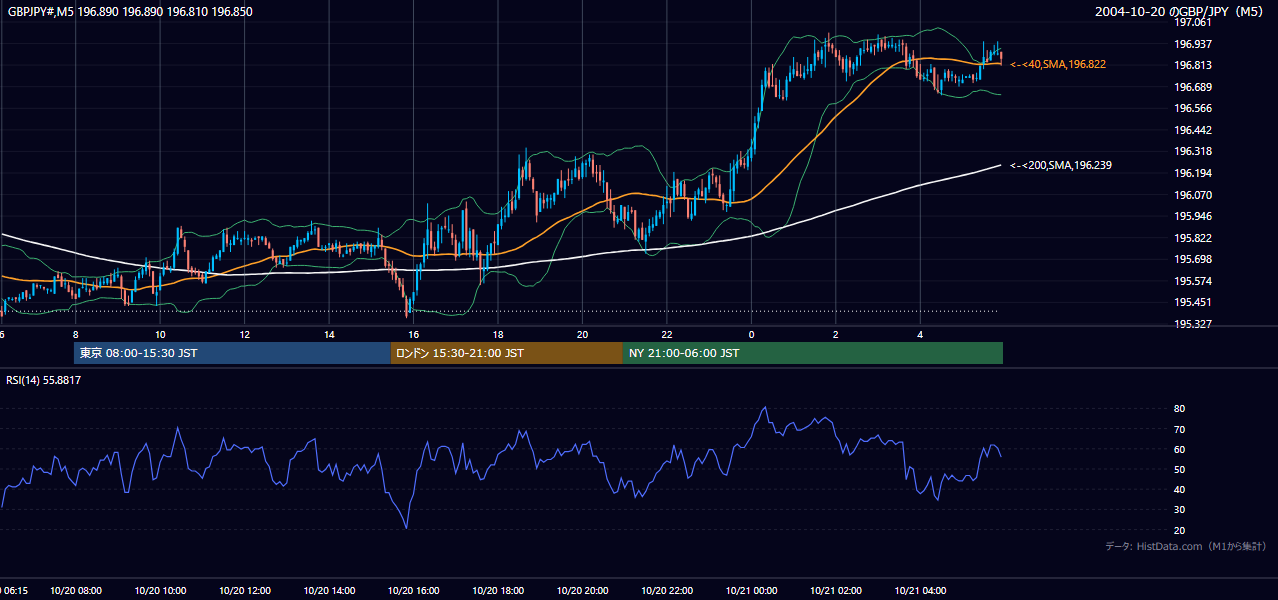Click the 200 SMA 196.239 label

[1061, 166]
